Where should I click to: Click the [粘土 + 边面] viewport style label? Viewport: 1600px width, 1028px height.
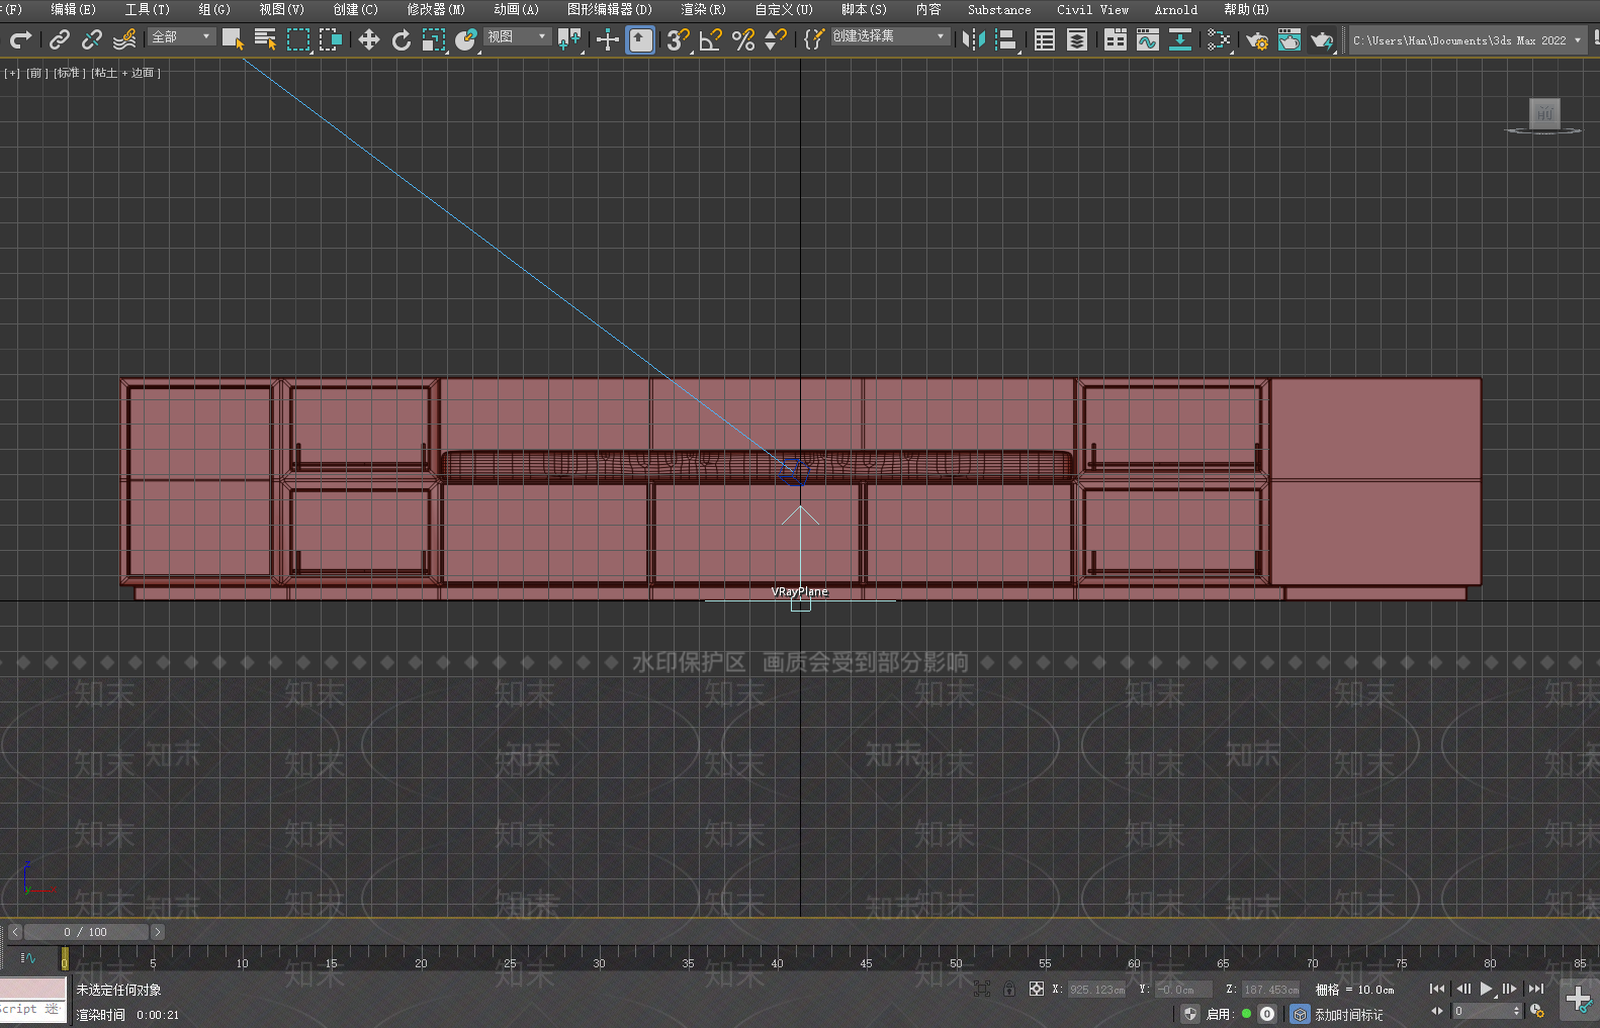(126, 73)
